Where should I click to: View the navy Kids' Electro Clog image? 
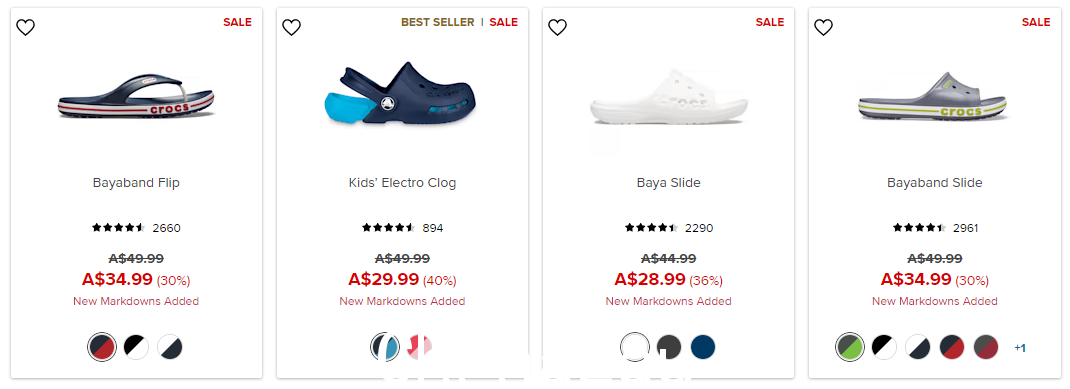(x=400, y=92)
